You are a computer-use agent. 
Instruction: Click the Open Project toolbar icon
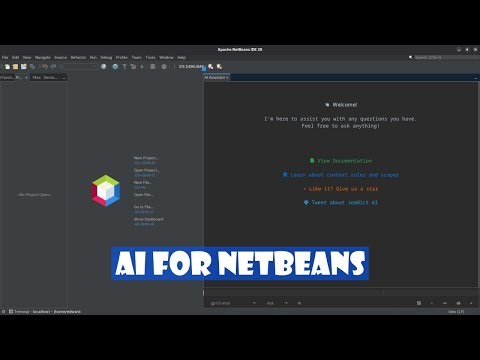tap(24, 67)
